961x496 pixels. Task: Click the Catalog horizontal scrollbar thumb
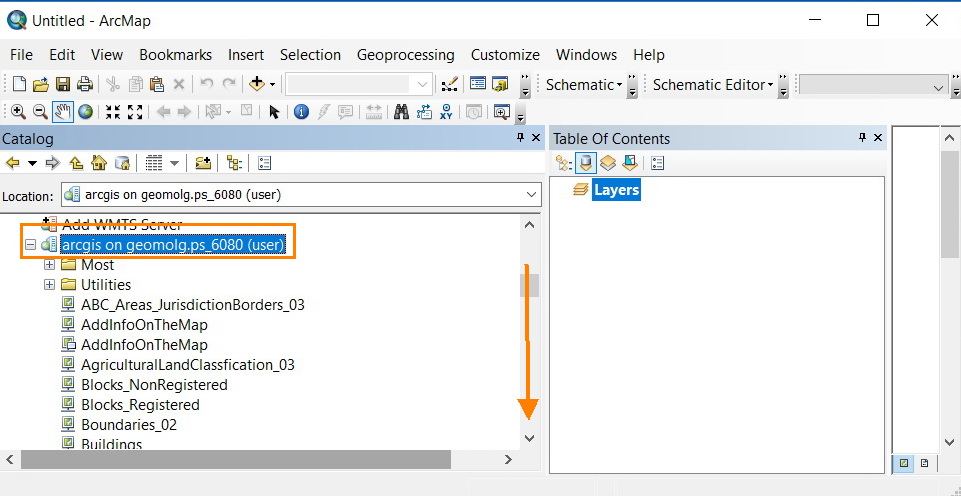pyautogui.click(x=235, y=459)
